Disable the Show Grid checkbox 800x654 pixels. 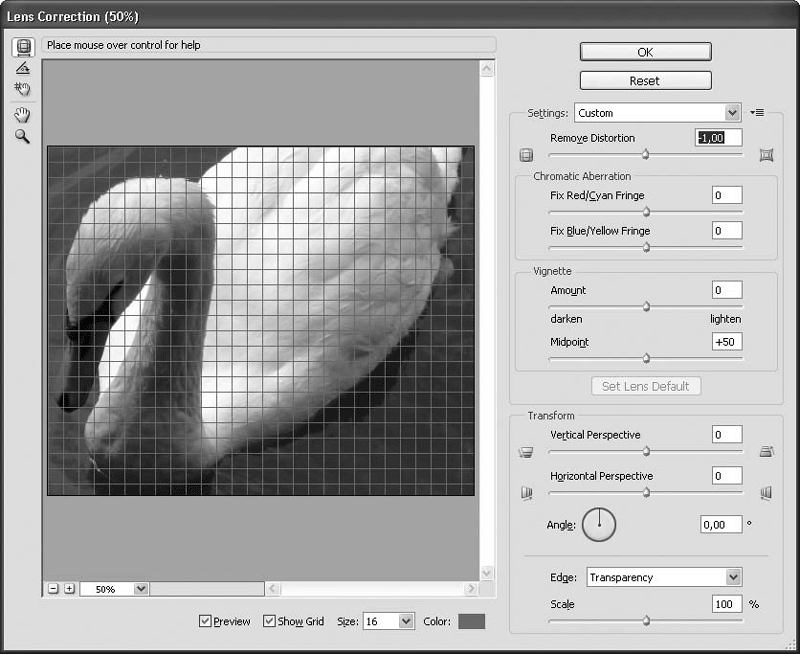click(269, 621)
